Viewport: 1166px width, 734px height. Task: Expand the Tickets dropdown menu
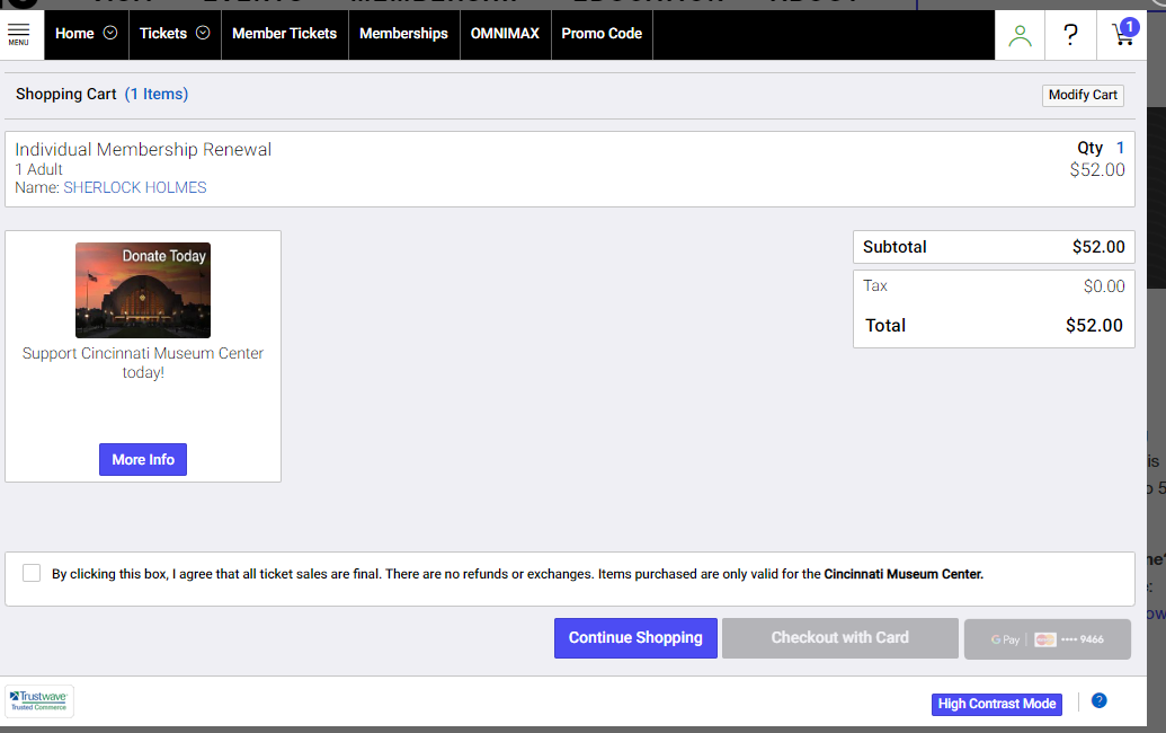tap(174, 33)
